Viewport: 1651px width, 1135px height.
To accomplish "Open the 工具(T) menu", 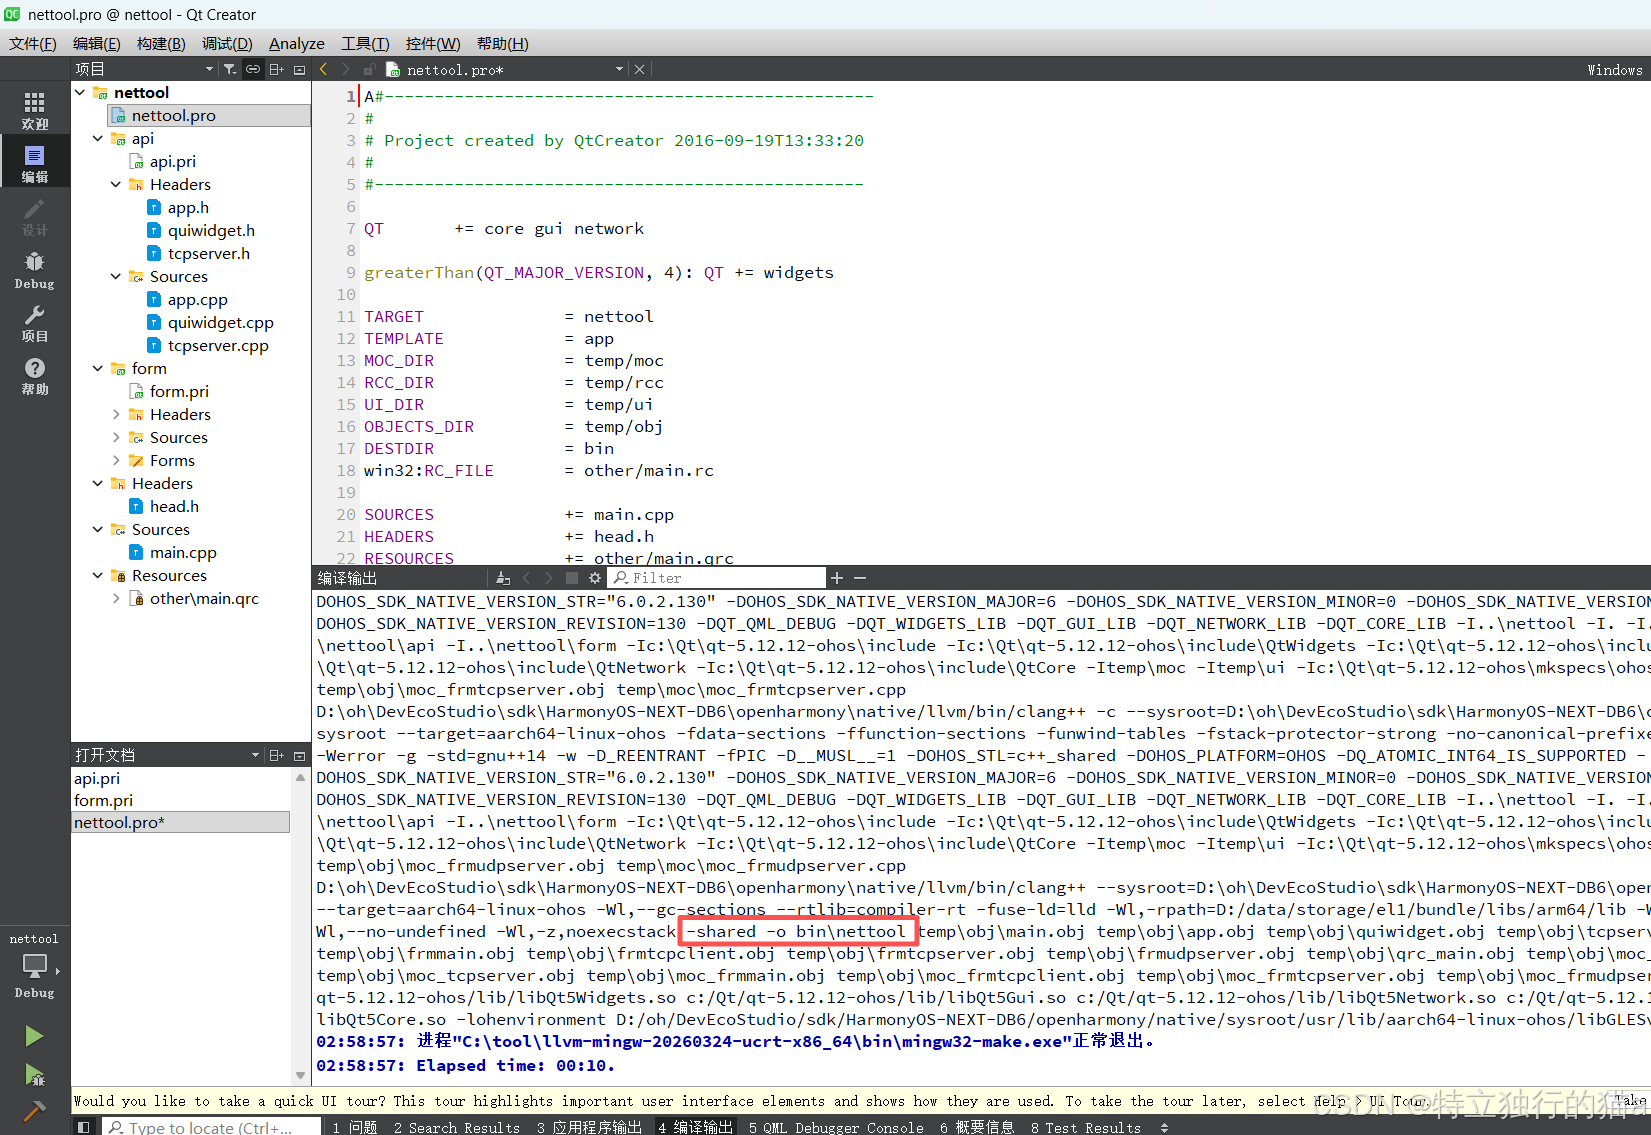I will click(x=365, y=43).
